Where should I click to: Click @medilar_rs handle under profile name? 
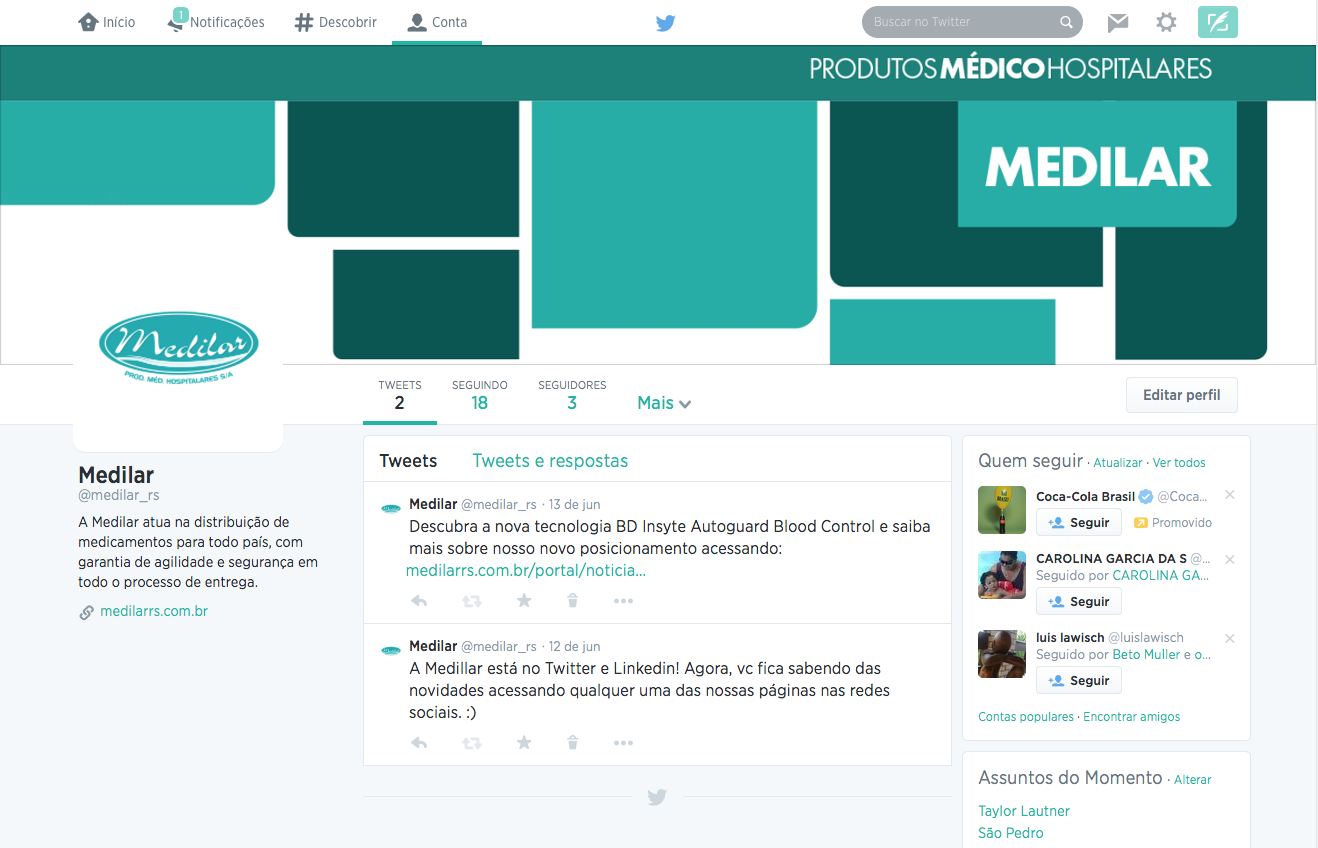tap(119, 495)
